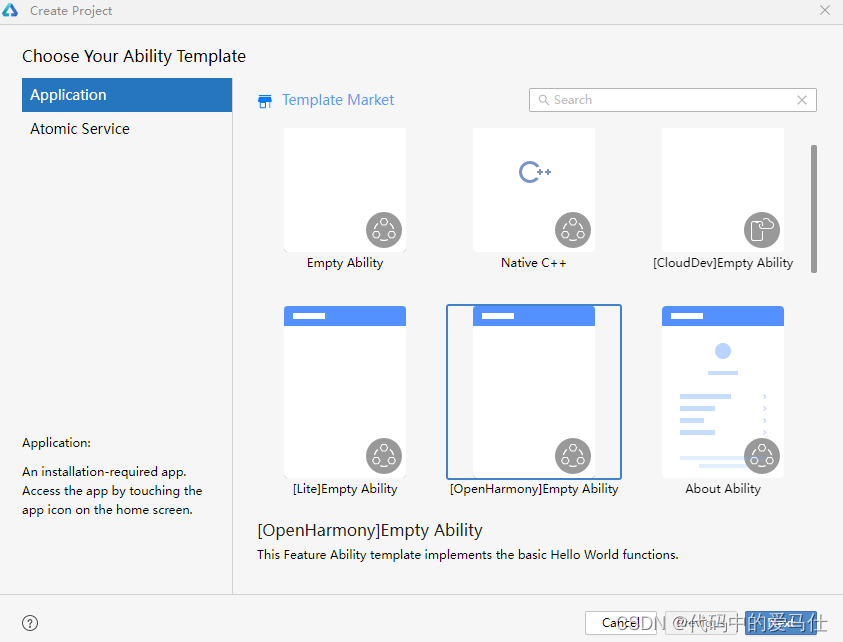Image resolution: width=843 pixels, height=642 pixels.
Task: Cancel project creation
Action: [621, 622]
